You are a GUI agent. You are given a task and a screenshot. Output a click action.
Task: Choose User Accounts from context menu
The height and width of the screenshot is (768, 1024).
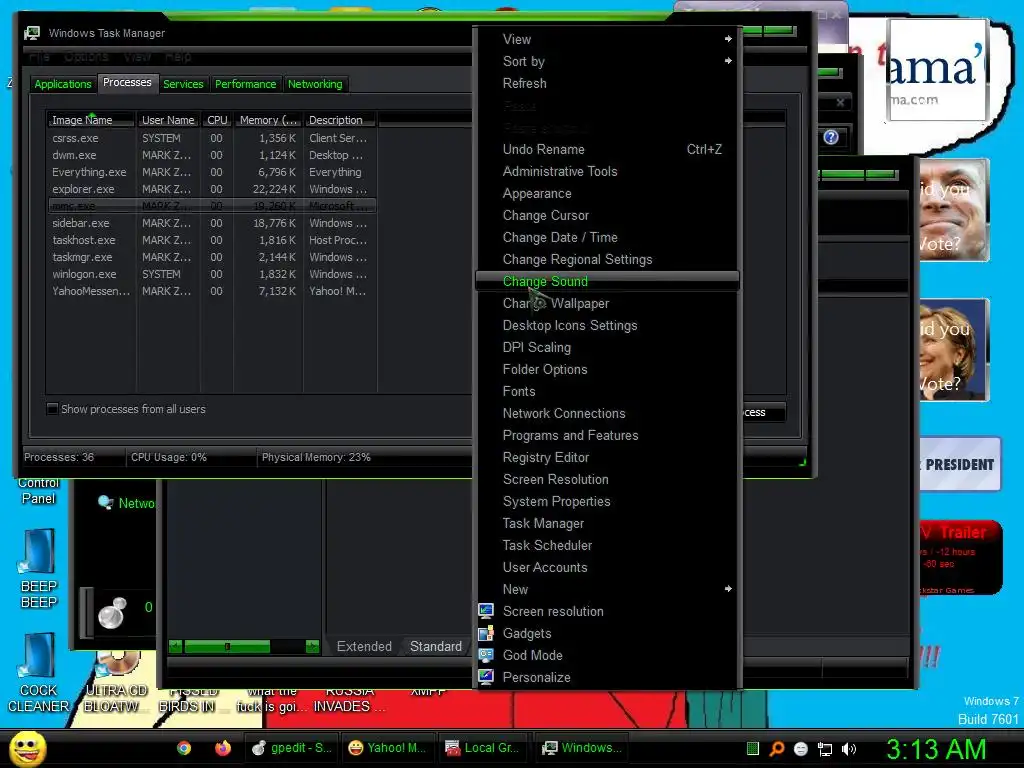(x=607, y=568)
